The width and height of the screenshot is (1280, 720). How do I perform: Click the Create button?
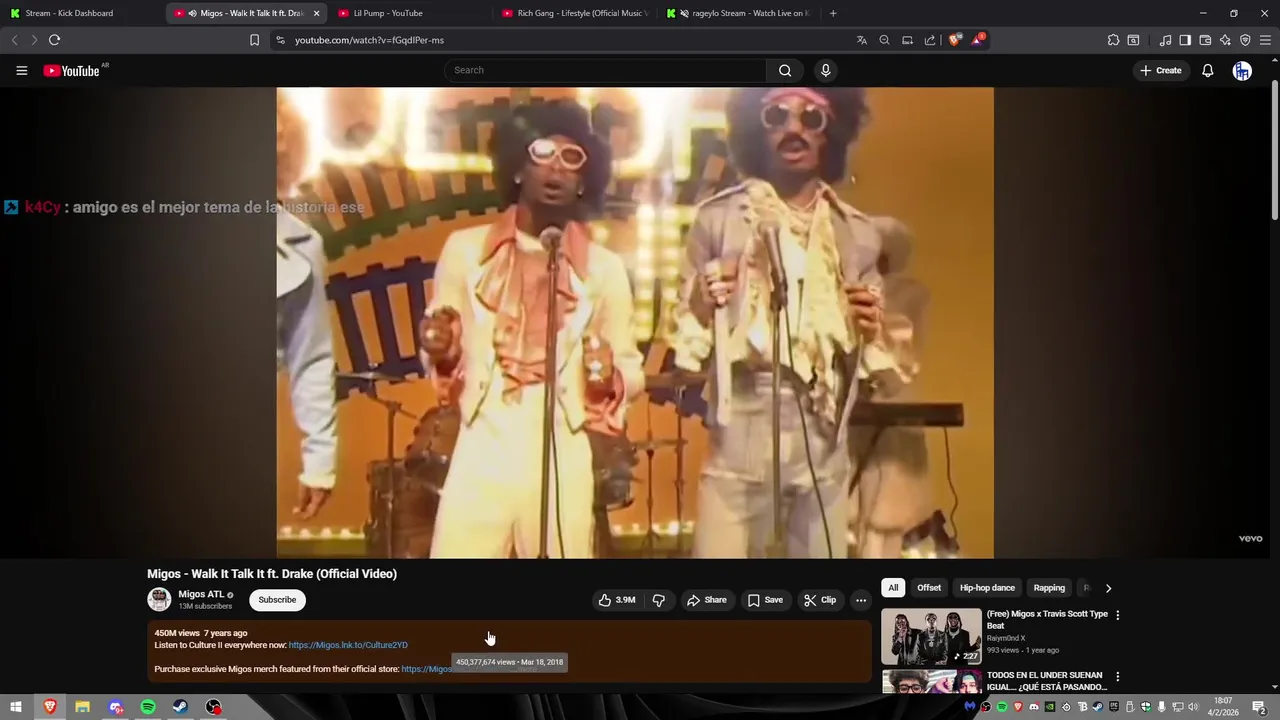(1160, 70)
